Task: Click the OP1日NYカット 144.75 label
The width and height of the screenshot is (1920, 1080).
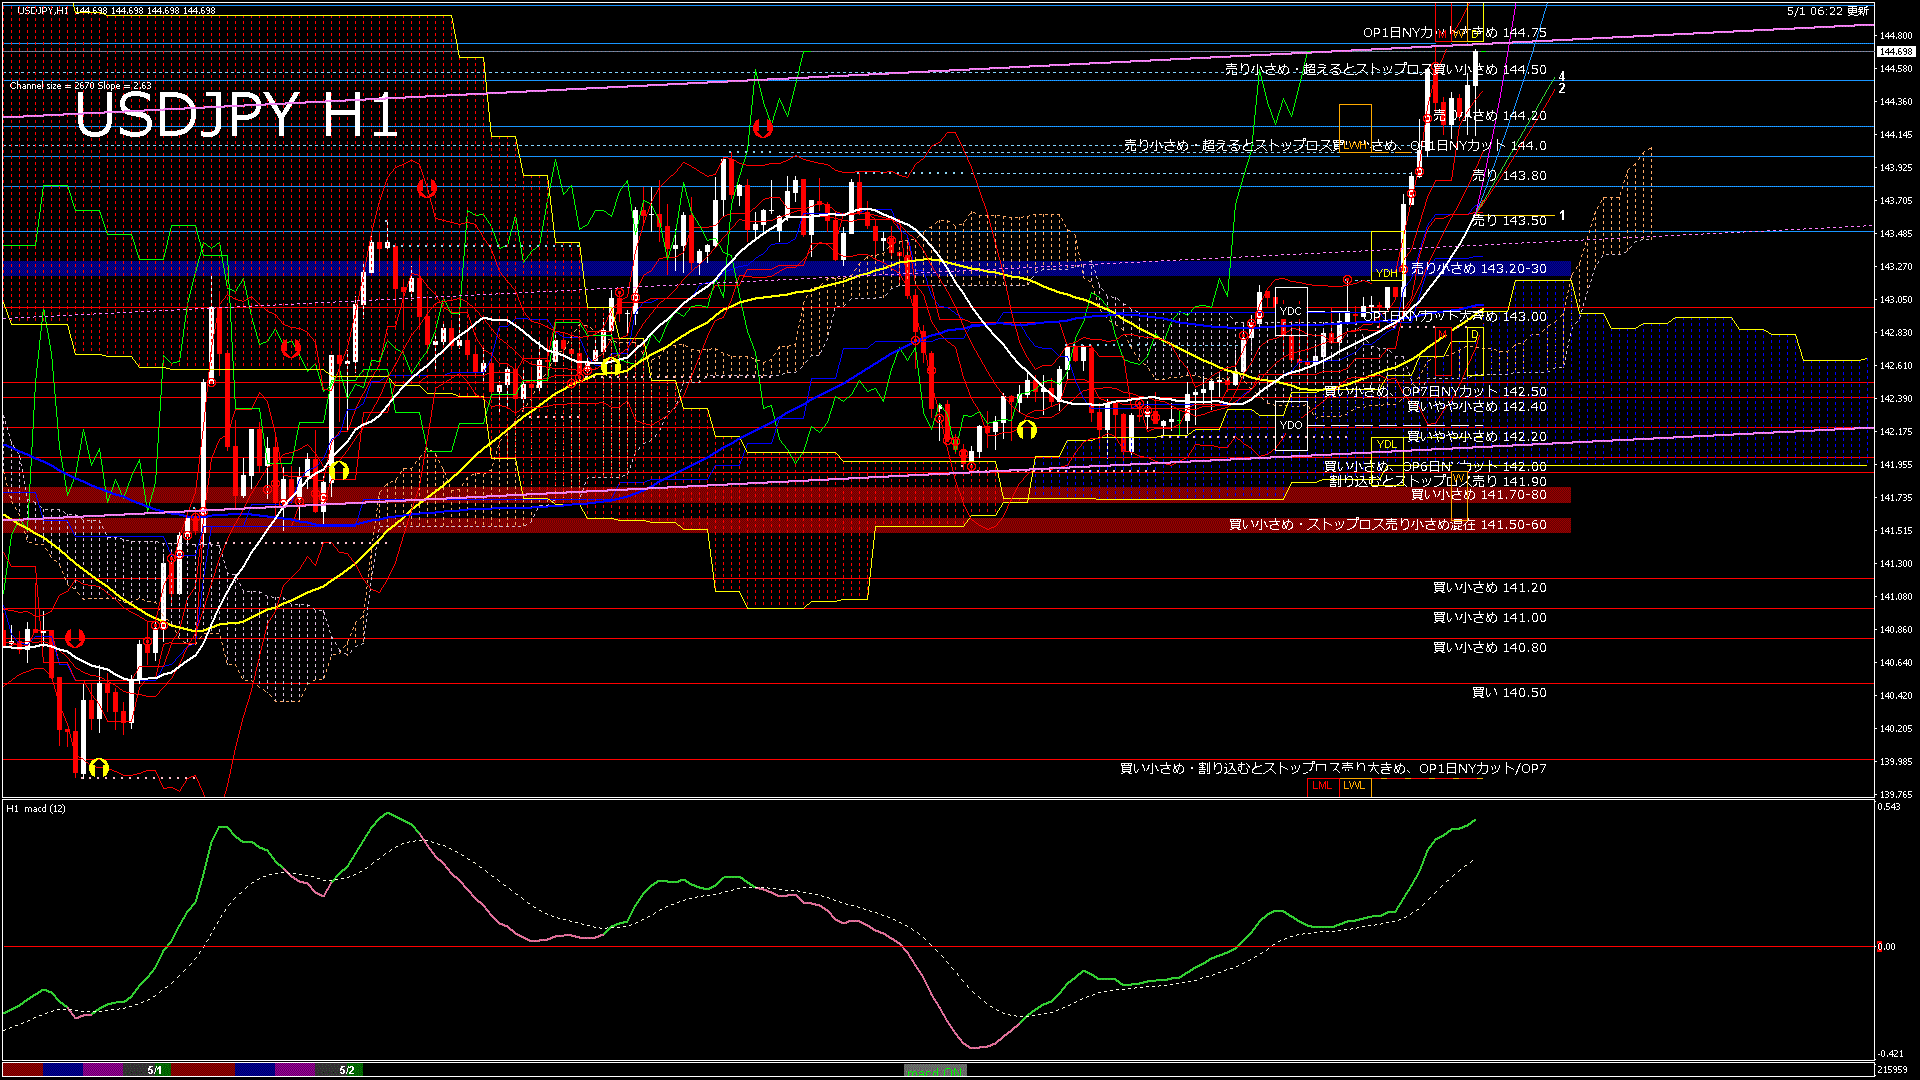Action: [x=1454, y=33]
